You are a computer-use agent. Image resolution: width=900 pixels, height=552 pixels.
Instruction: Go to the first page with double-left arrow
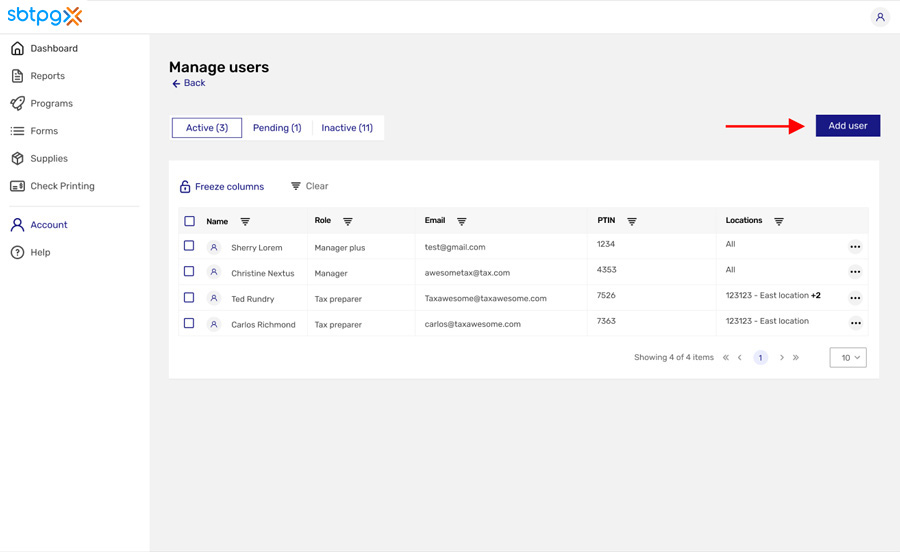tap(726, 357)
